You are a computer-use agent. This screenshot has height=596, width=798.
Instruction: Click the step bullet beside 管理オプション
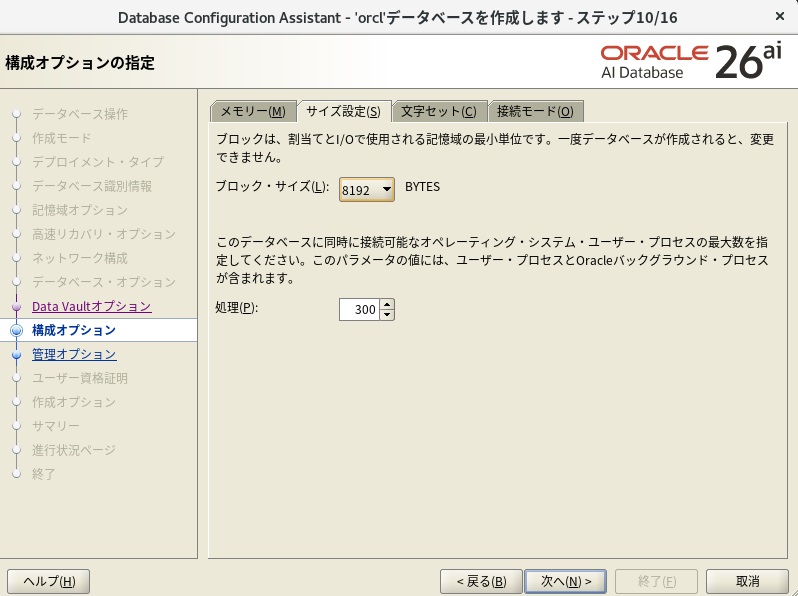click(x=17, y=355)
